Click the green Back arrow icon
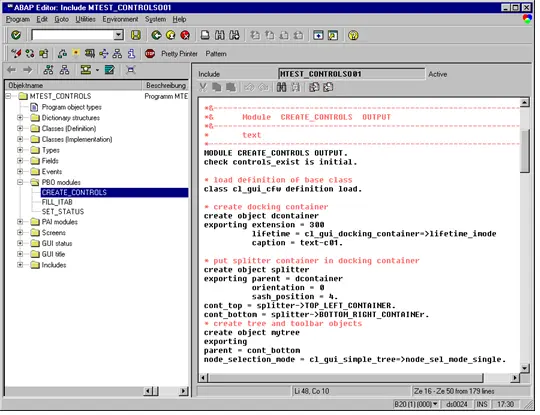This screenshot has height=415, width=540. [x=156, y=35]
